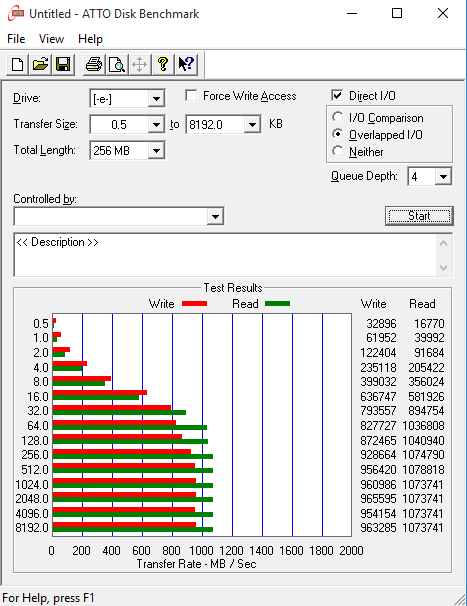Select the Neither radio button
Image resolution: width=467 pixels, height=606 pixels.
click(x=337, y=151)
